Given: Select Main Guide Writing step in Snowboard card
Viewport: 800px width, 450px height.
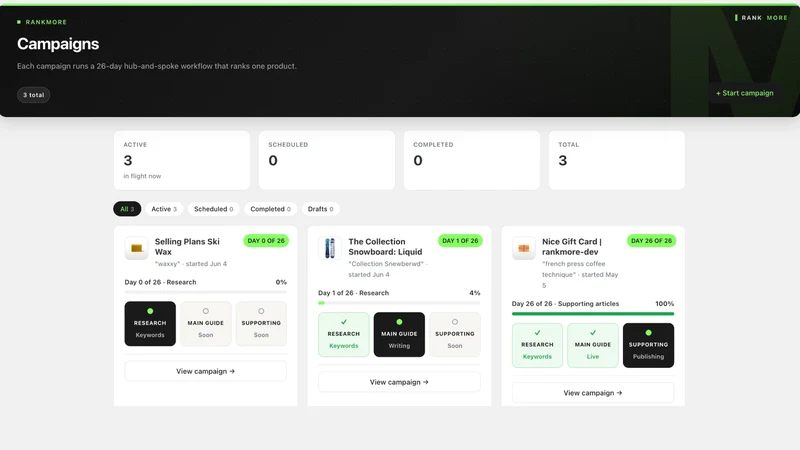Looking at the screenshot, I should (399, 334).
